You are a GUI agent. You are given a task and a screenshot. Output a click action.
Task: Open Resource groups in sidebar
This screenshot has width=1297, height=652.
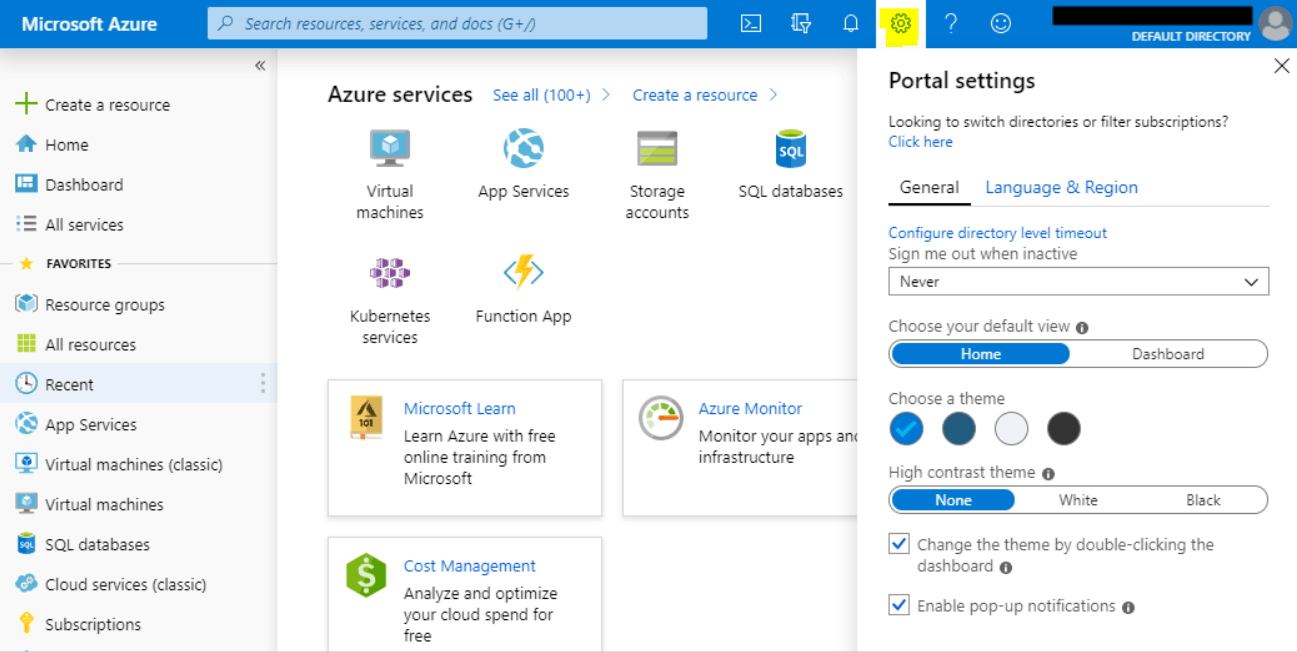[90, 305]
